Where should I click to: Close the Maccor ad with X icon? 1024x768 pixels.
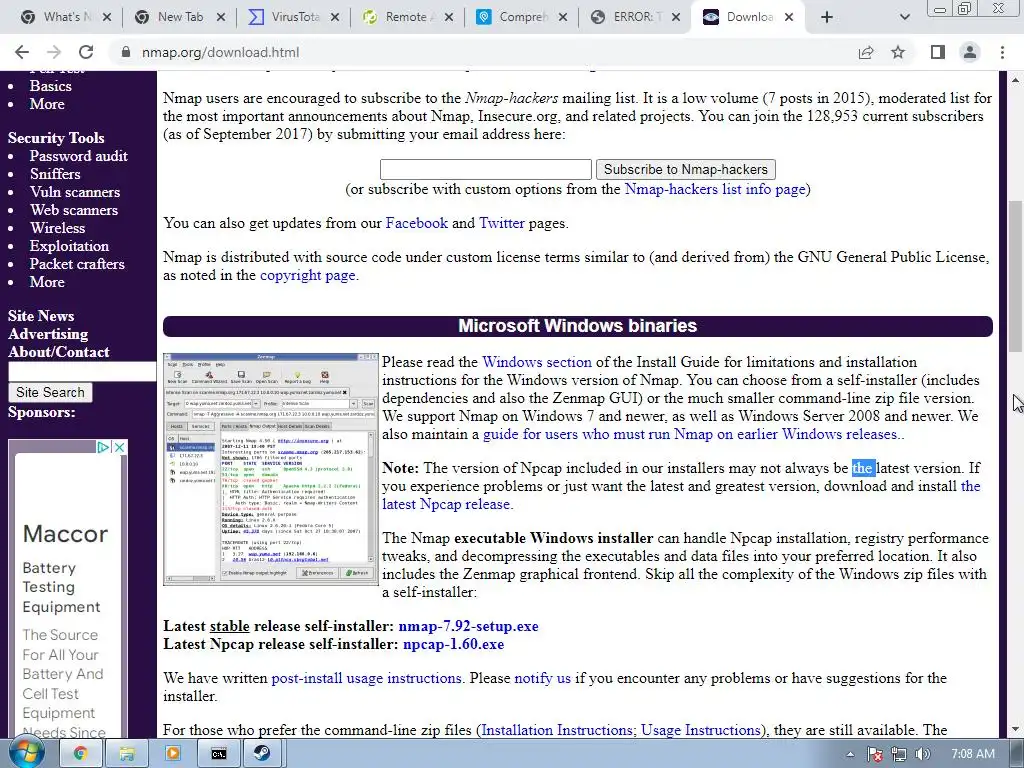[120, 447]
